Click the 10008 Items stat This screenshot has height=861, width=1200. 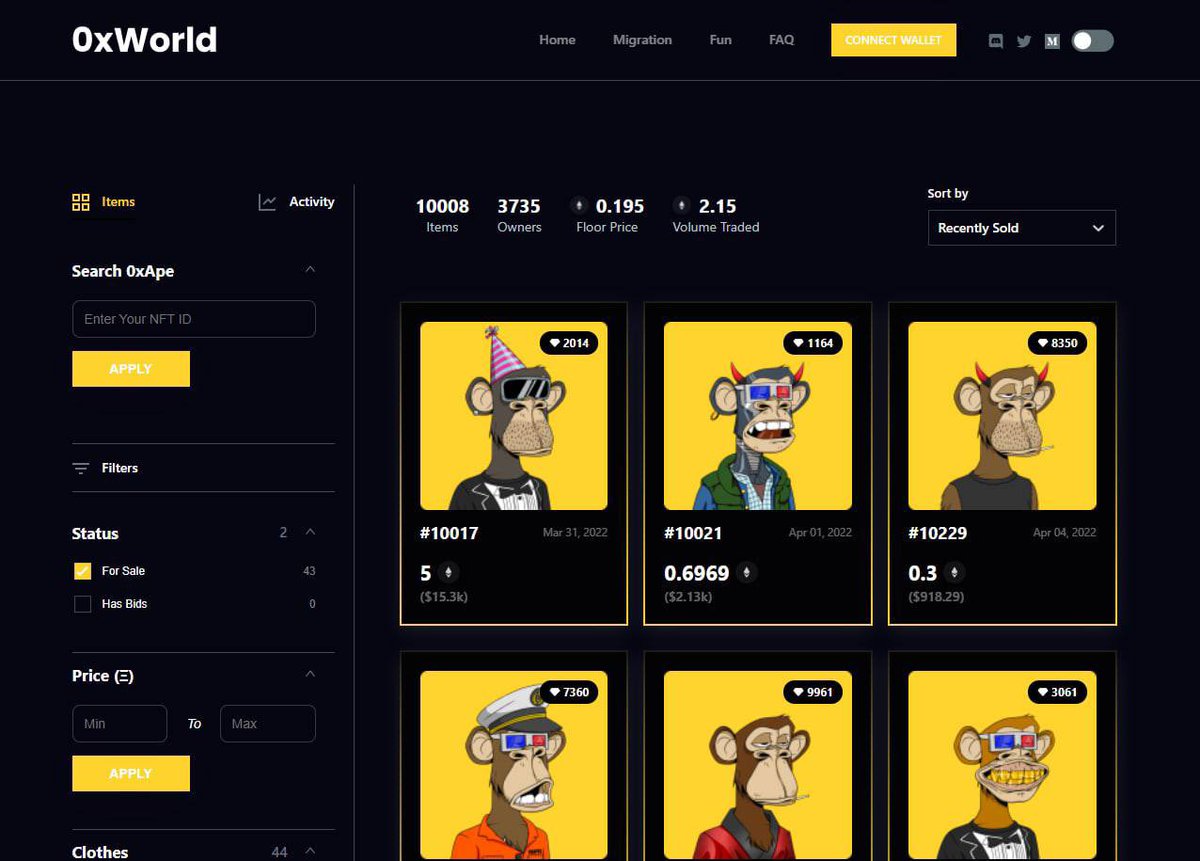pyautogui.click(x=442, y=215)
